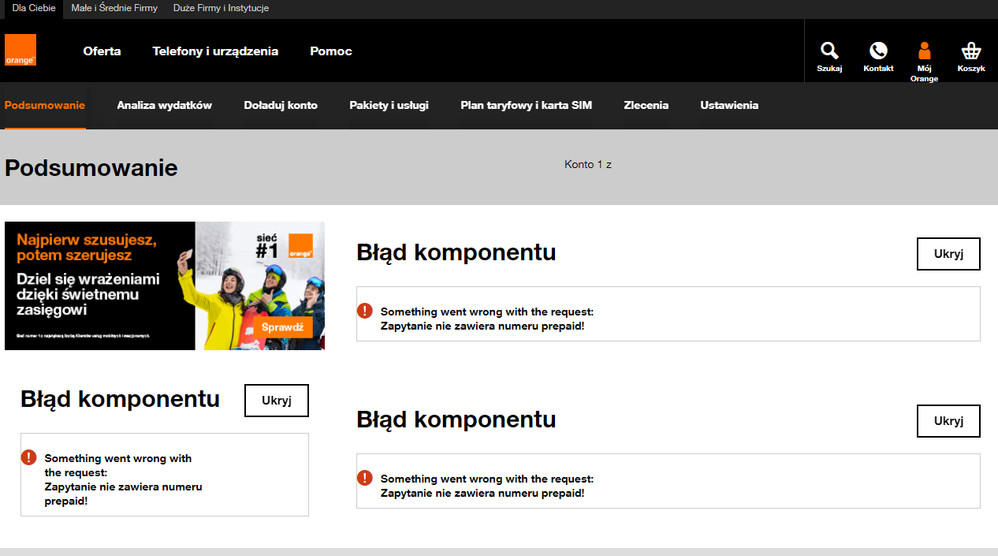Switch to Duże Firmy i Instytucje tab
998x556 pixels.
click(x=221, y=8)
